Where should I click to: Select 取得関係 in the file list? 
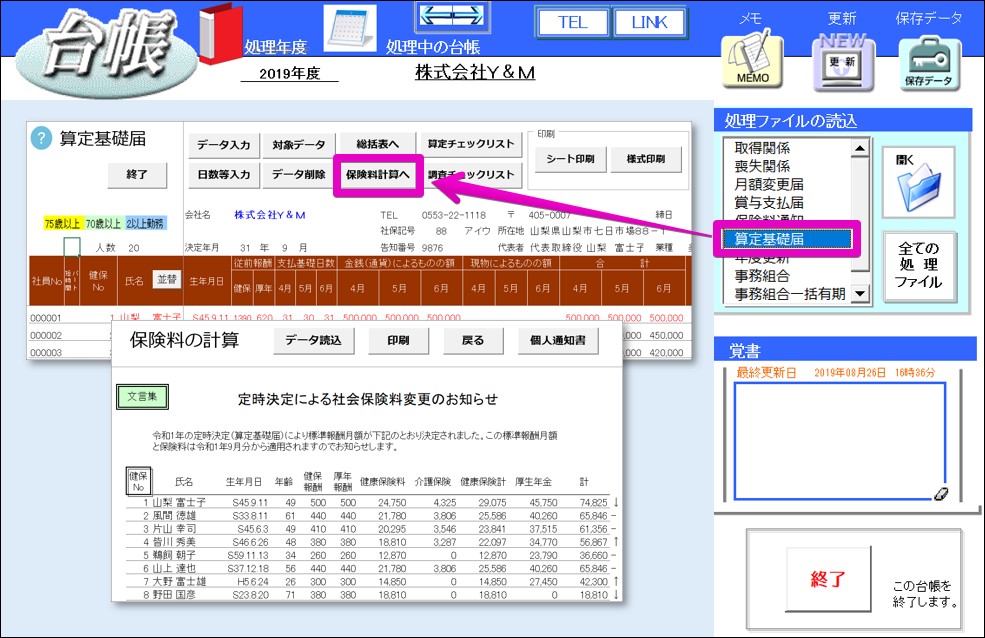(788, 148)
